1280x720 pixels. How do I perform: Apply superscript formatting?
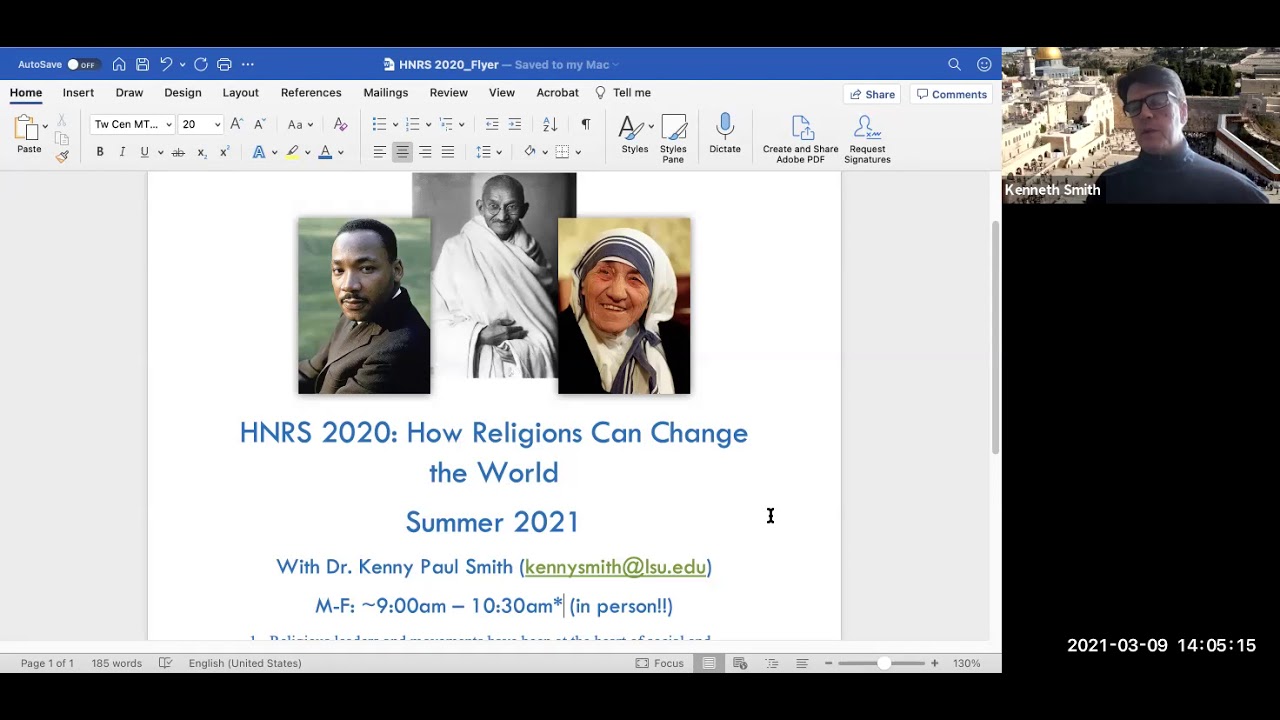pos(224,152)
